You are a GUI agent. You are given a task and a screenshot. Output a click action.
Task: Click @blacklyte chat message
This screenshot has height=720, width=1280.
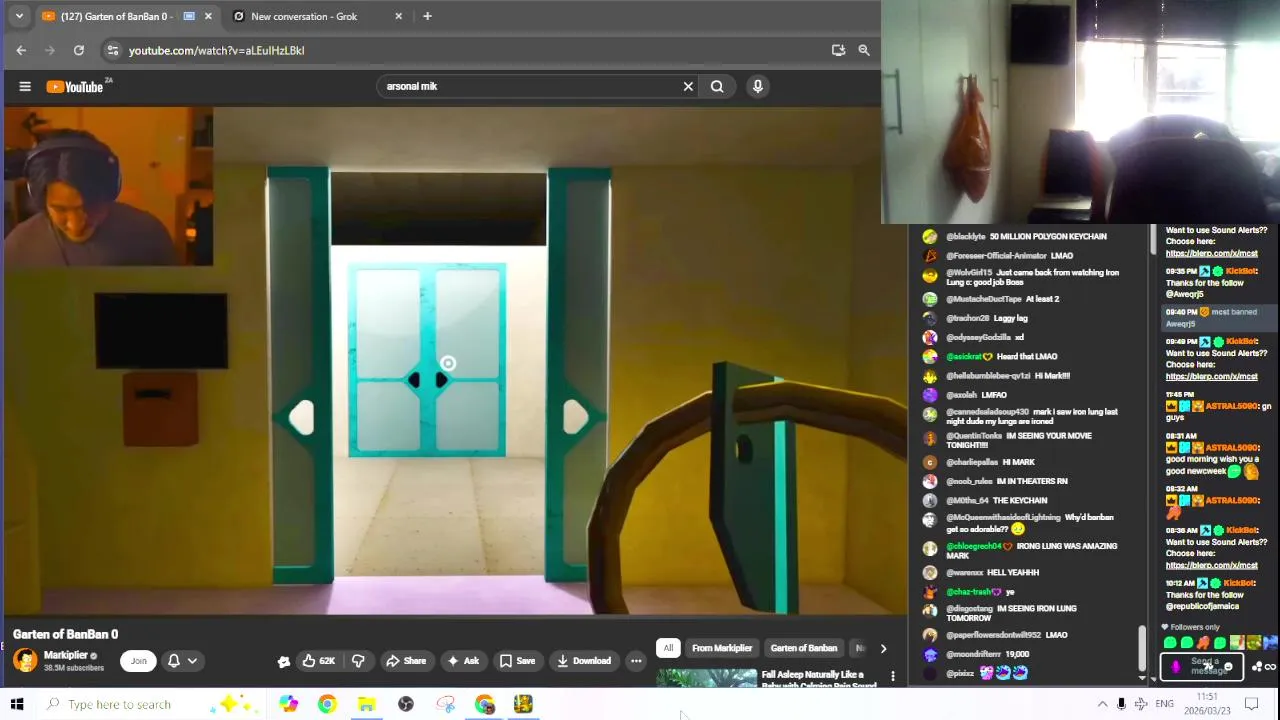tap(1026, 236)
